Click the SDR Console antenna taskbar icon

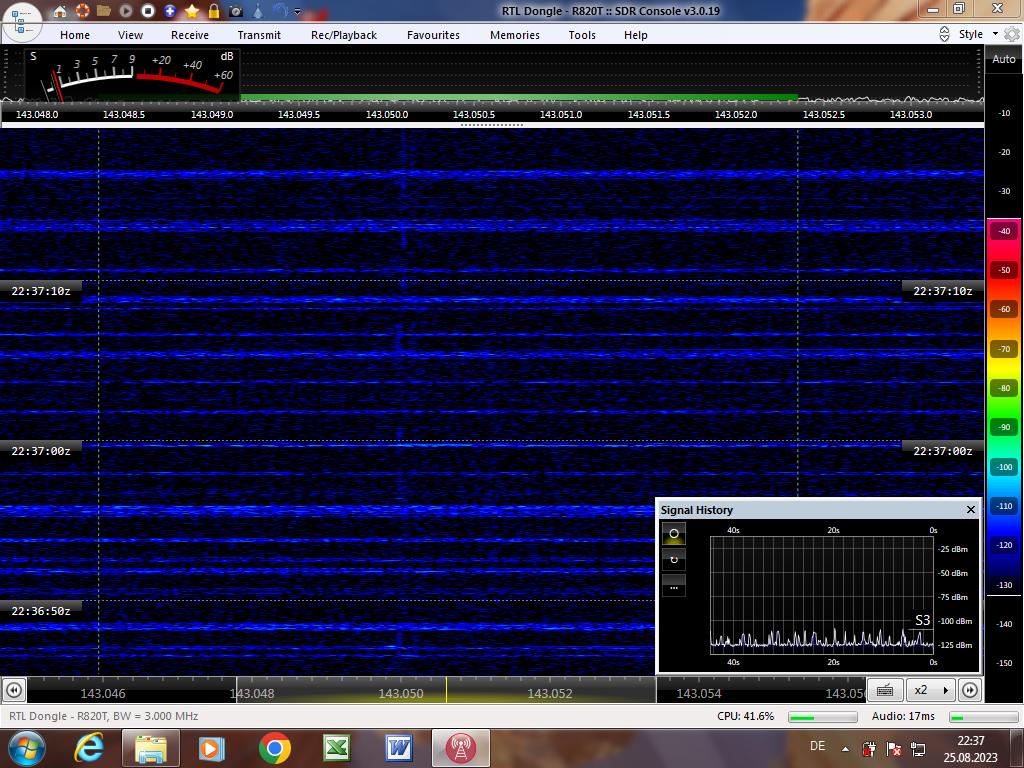(x=460, y=748)
